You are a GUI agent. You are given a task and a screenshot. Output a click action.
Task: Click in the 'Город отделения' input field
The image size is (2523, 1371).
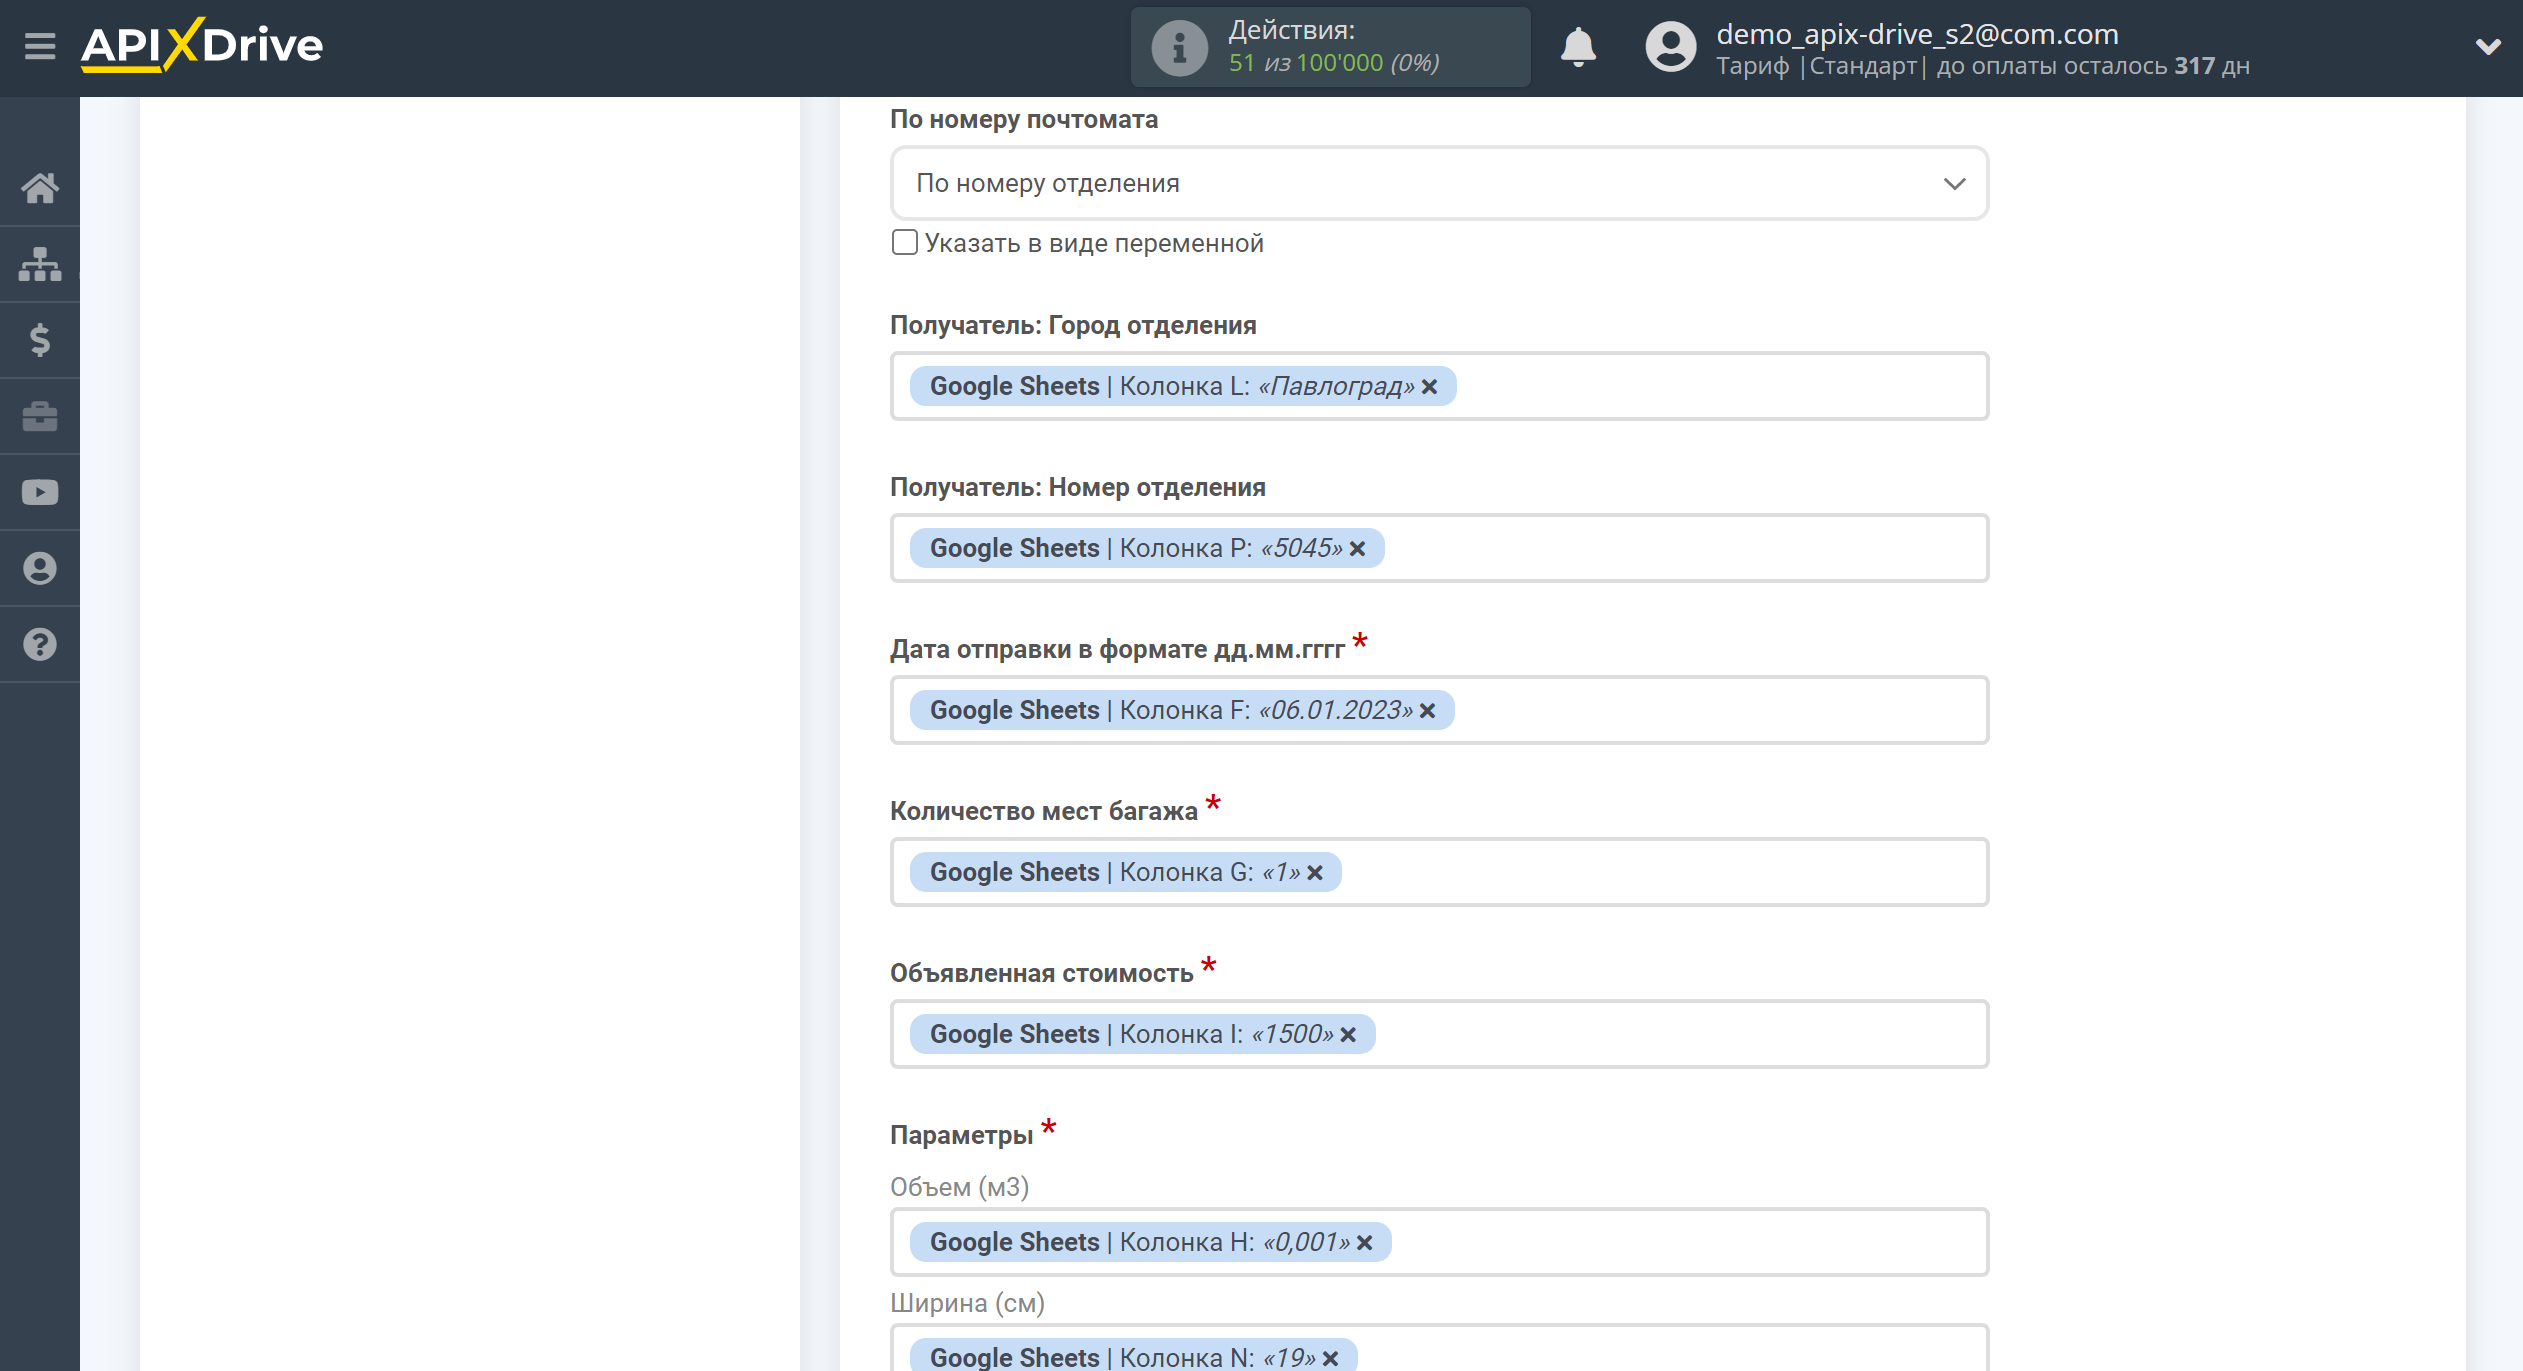1439,386
